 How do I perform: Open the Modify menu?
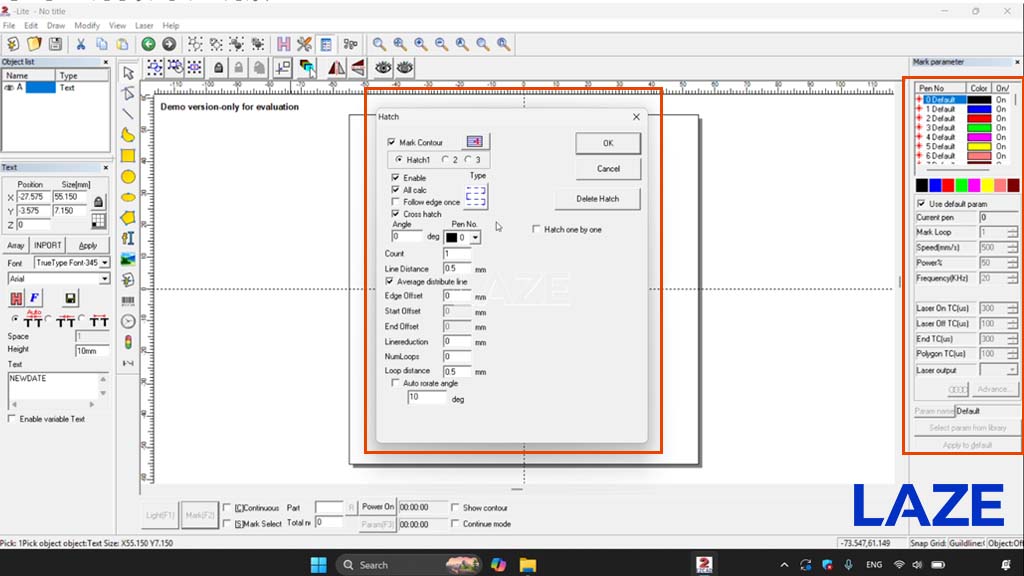tap(86, 25)
